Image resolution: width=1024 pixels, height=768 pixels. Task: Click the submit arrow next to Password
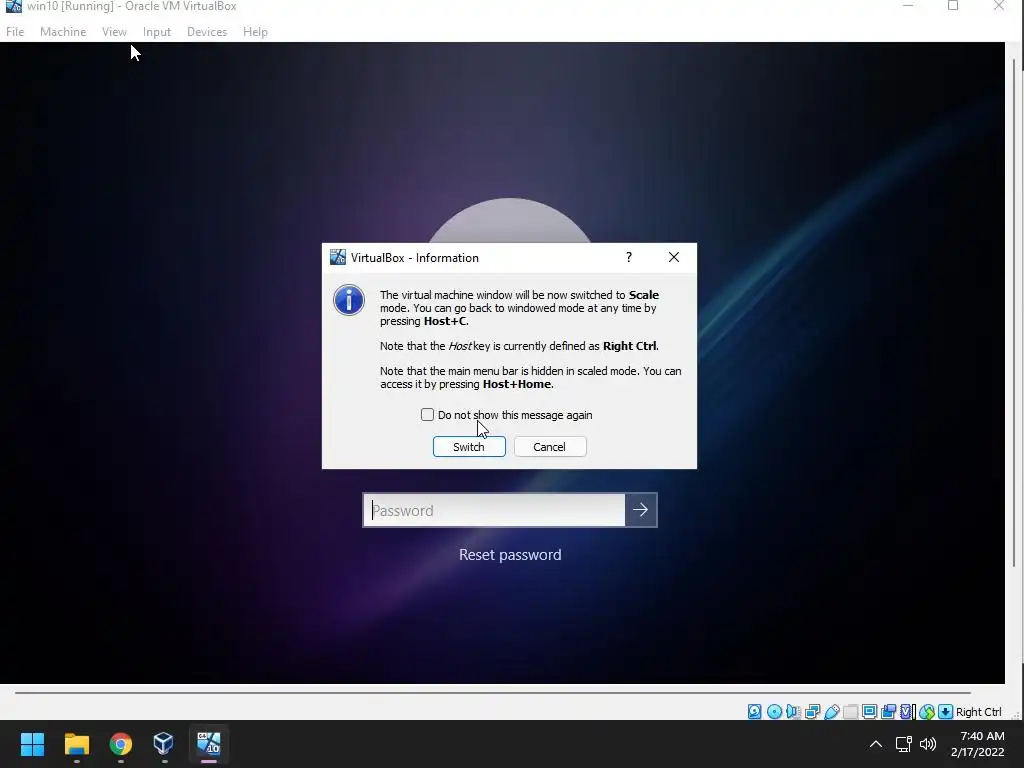pos(641,510)
